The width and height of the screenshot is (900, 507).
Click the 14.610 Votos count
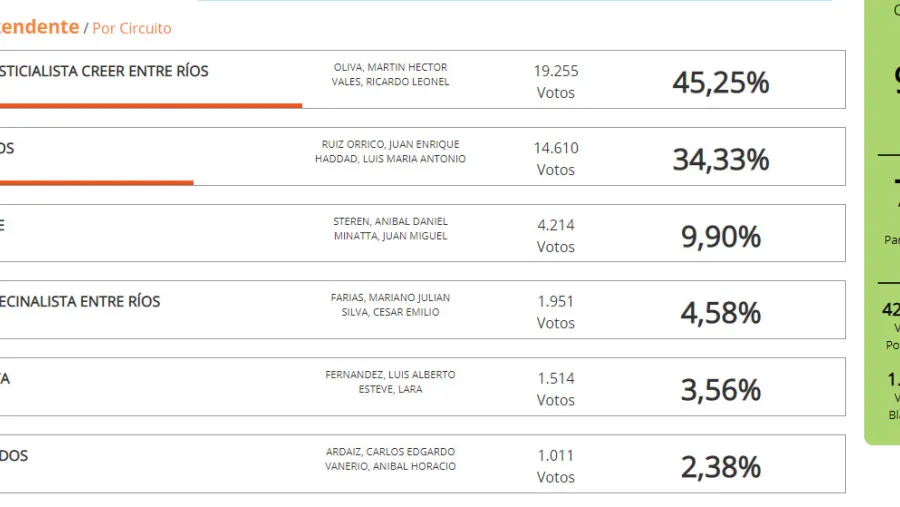[556, 158]
